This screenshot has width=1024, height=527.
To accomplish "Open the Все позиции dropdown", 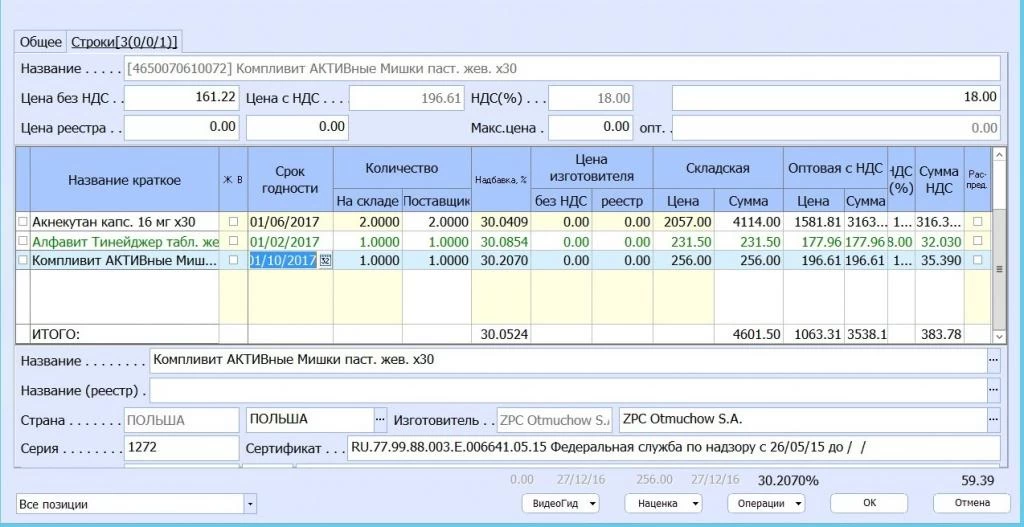I will pyautogui.click(x=250, y=504).
